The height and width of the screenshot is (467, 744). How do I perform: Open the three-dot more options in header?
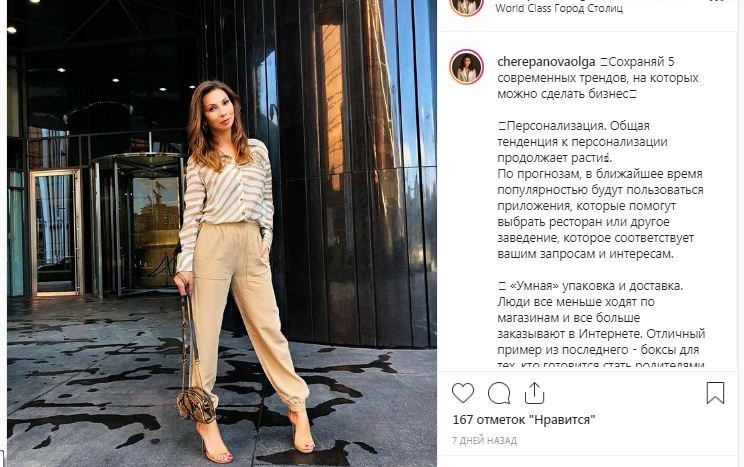716,1
